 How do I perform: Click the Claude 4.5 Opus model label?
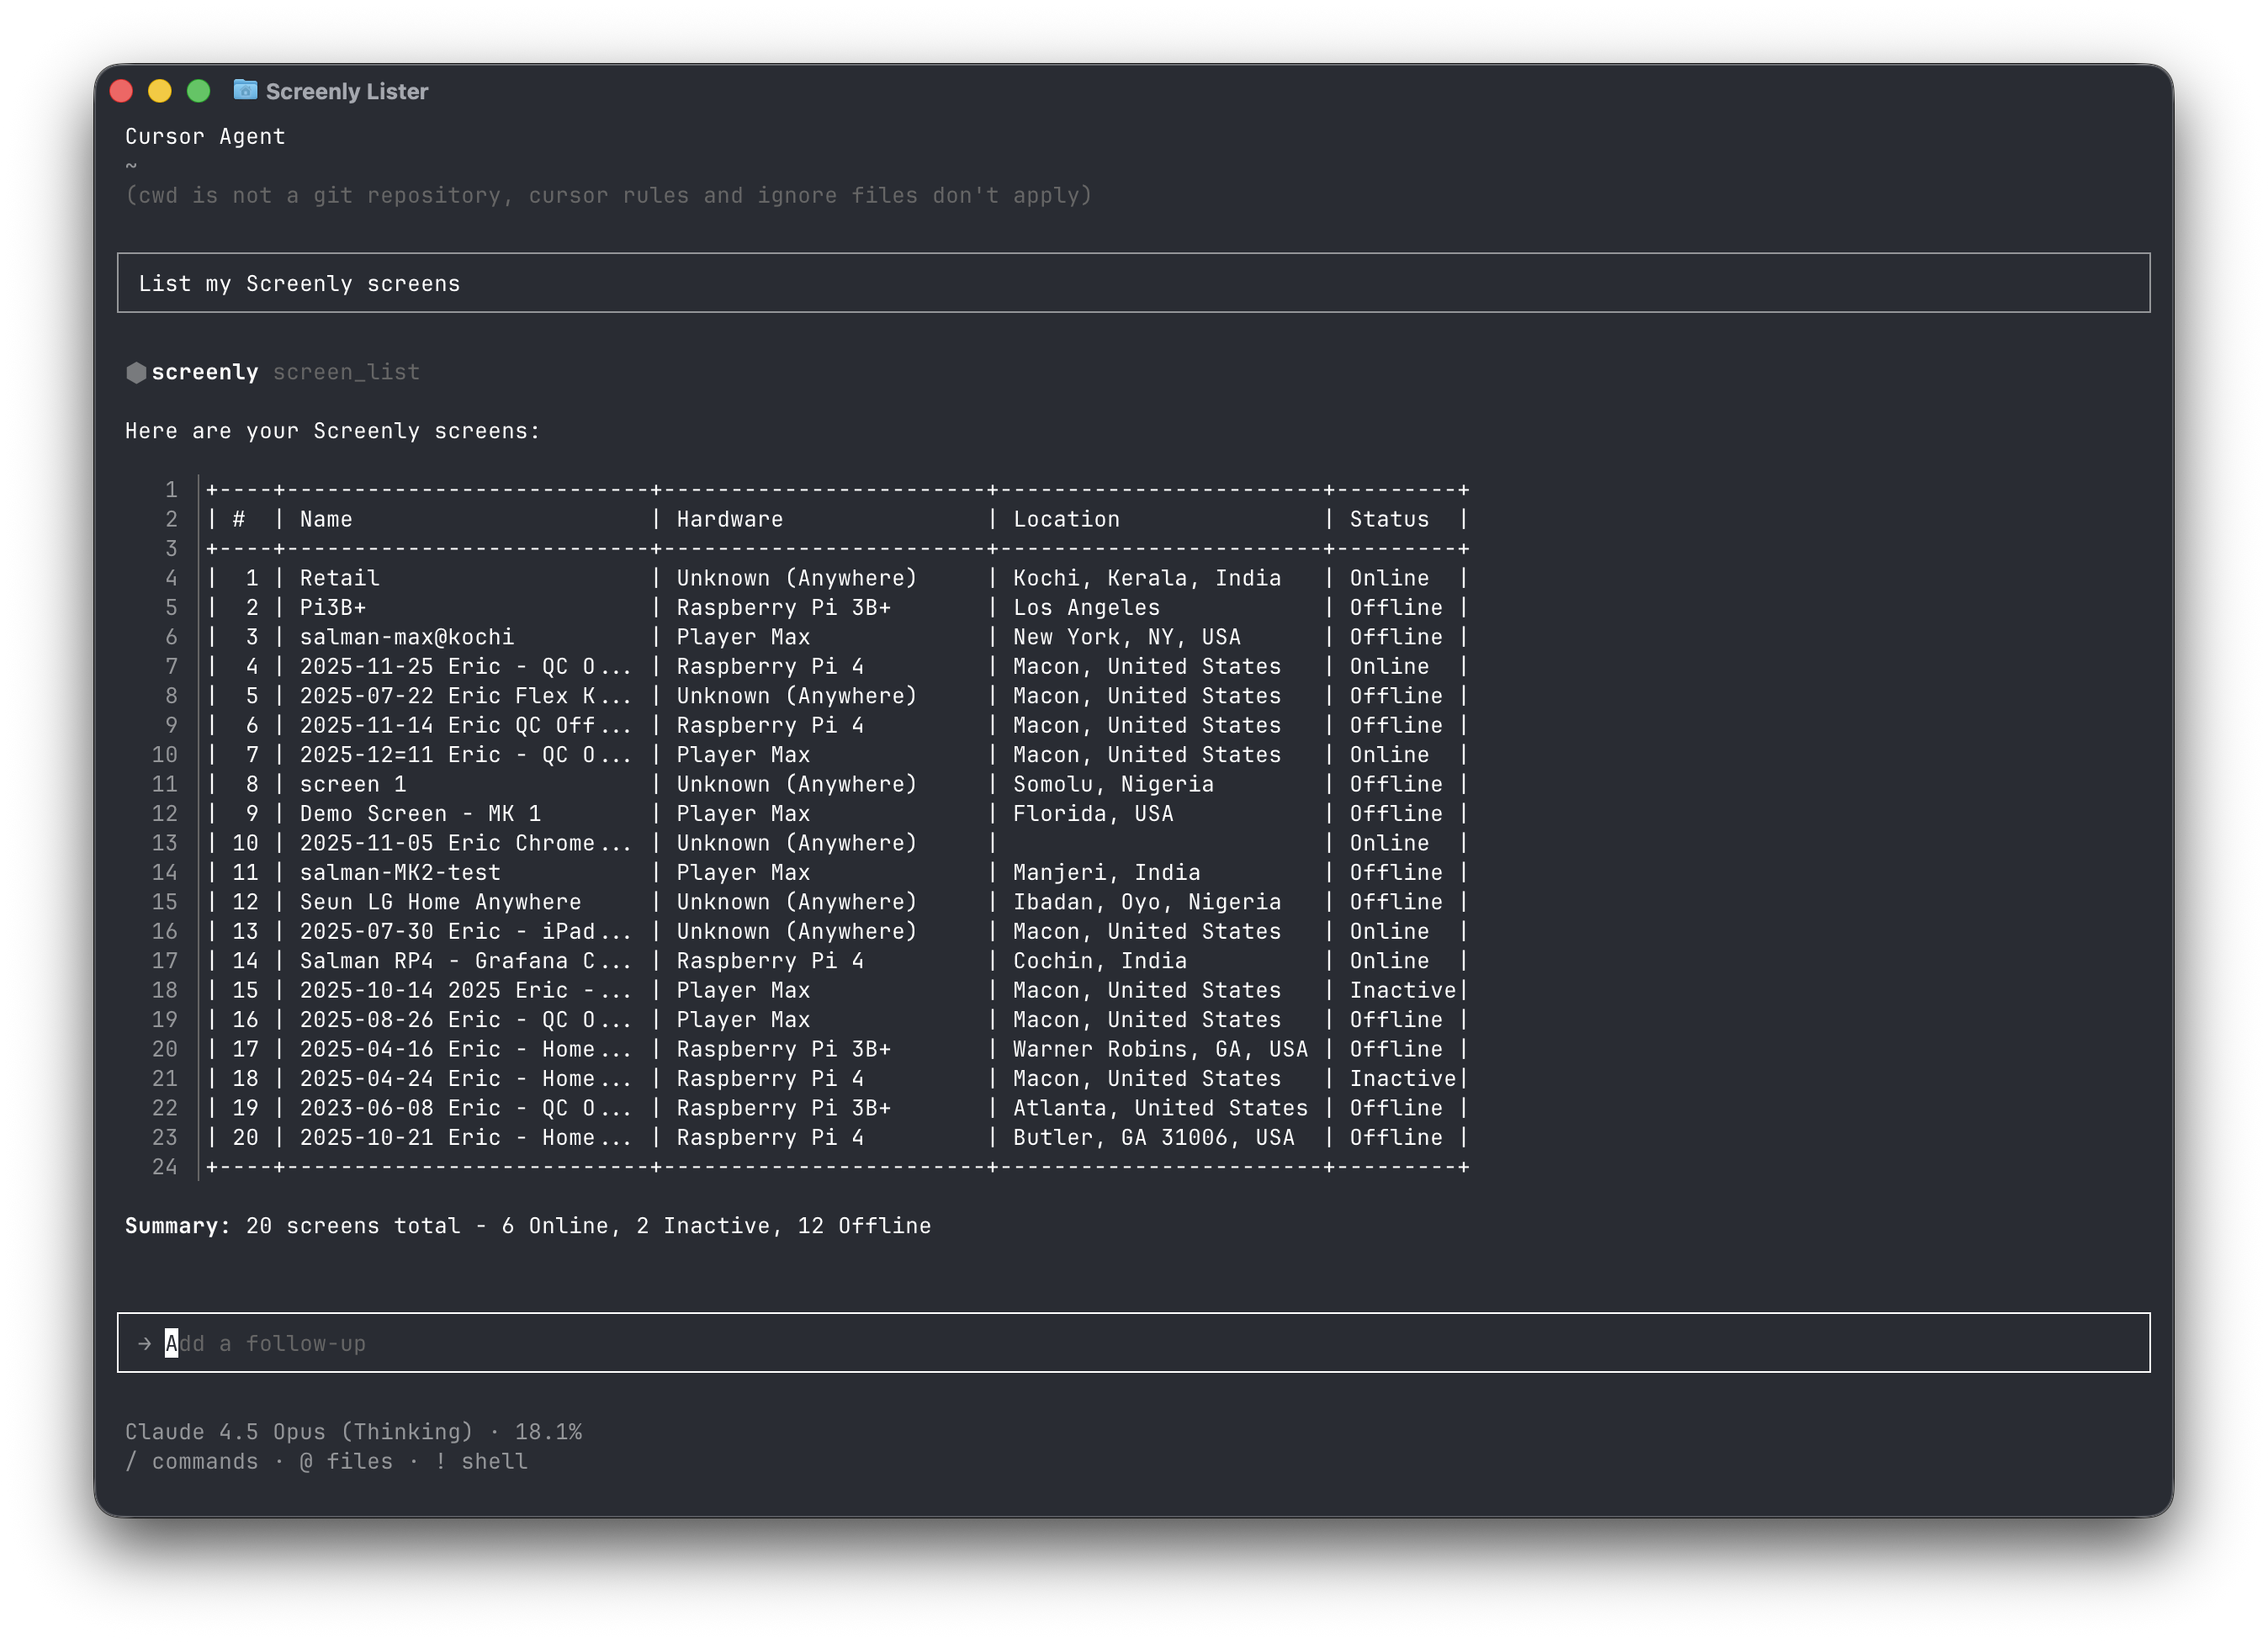[298, 1432]
